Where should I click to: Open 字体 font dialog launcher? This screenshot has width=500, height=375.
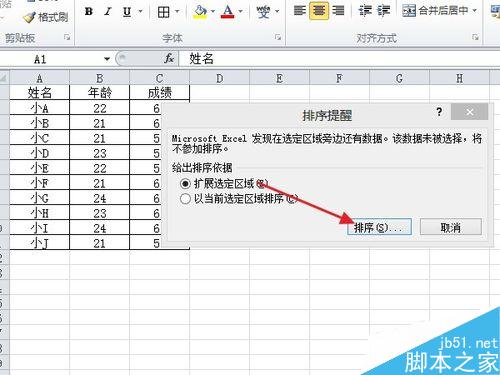click(x=278, y=37)
